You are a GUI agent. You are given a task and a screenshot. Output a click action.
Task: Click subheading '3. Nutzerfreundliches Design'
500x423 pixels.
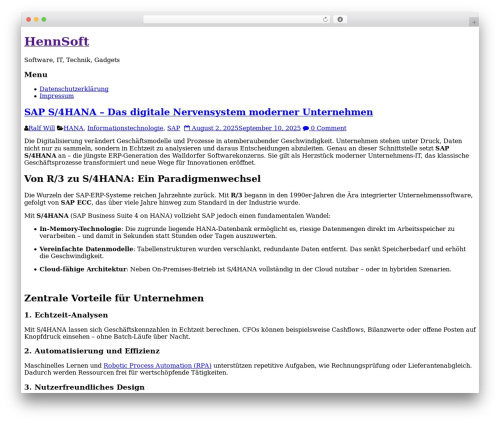pos(84,387)
